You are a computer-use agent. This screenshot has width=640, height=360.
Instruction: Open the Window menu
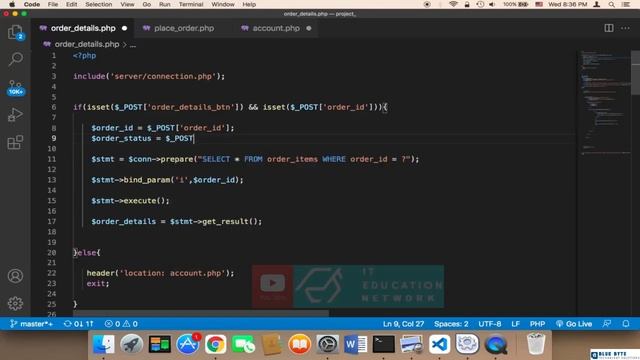(x=223, y=4)
